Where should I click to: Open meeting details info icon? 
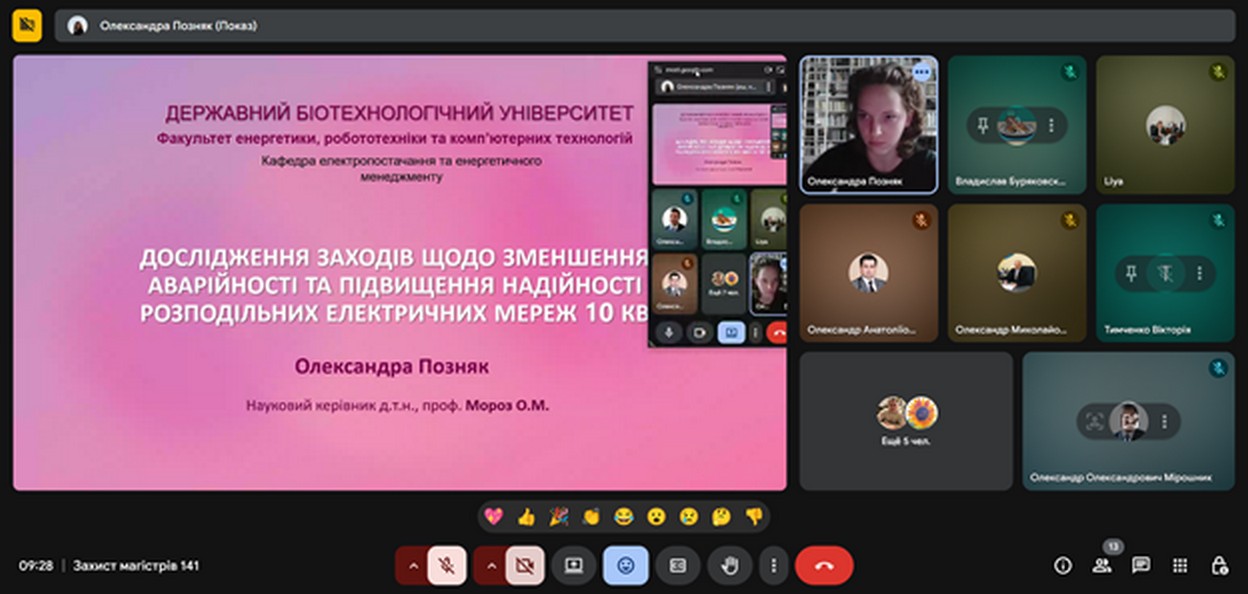[x=1063, y=565]
